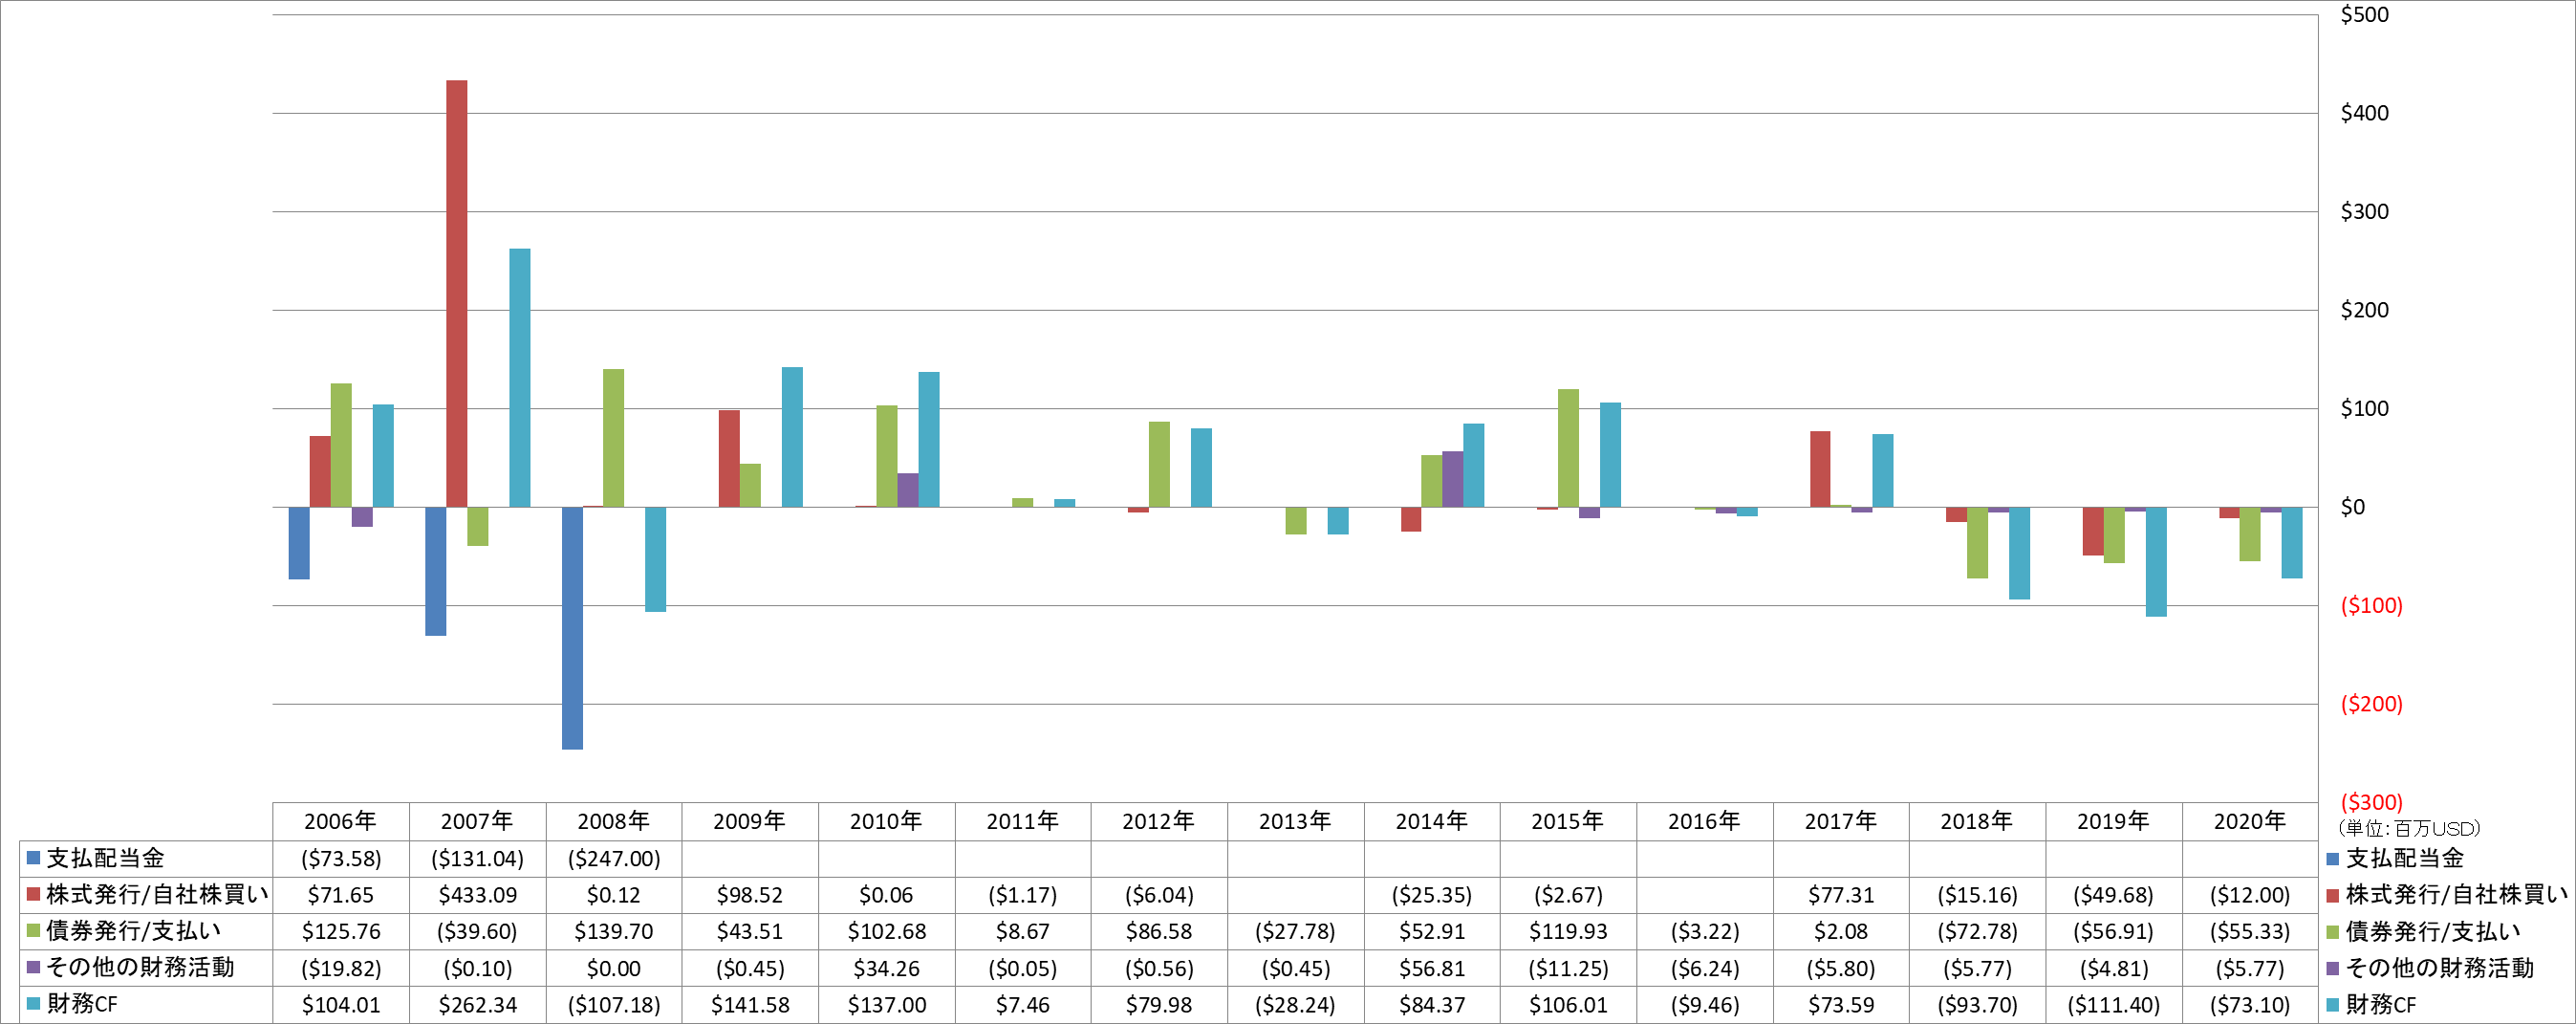This screenshot has width=2576, height=1024.
Task: Click the red ($200) axis label
Action: [2371, 704]
